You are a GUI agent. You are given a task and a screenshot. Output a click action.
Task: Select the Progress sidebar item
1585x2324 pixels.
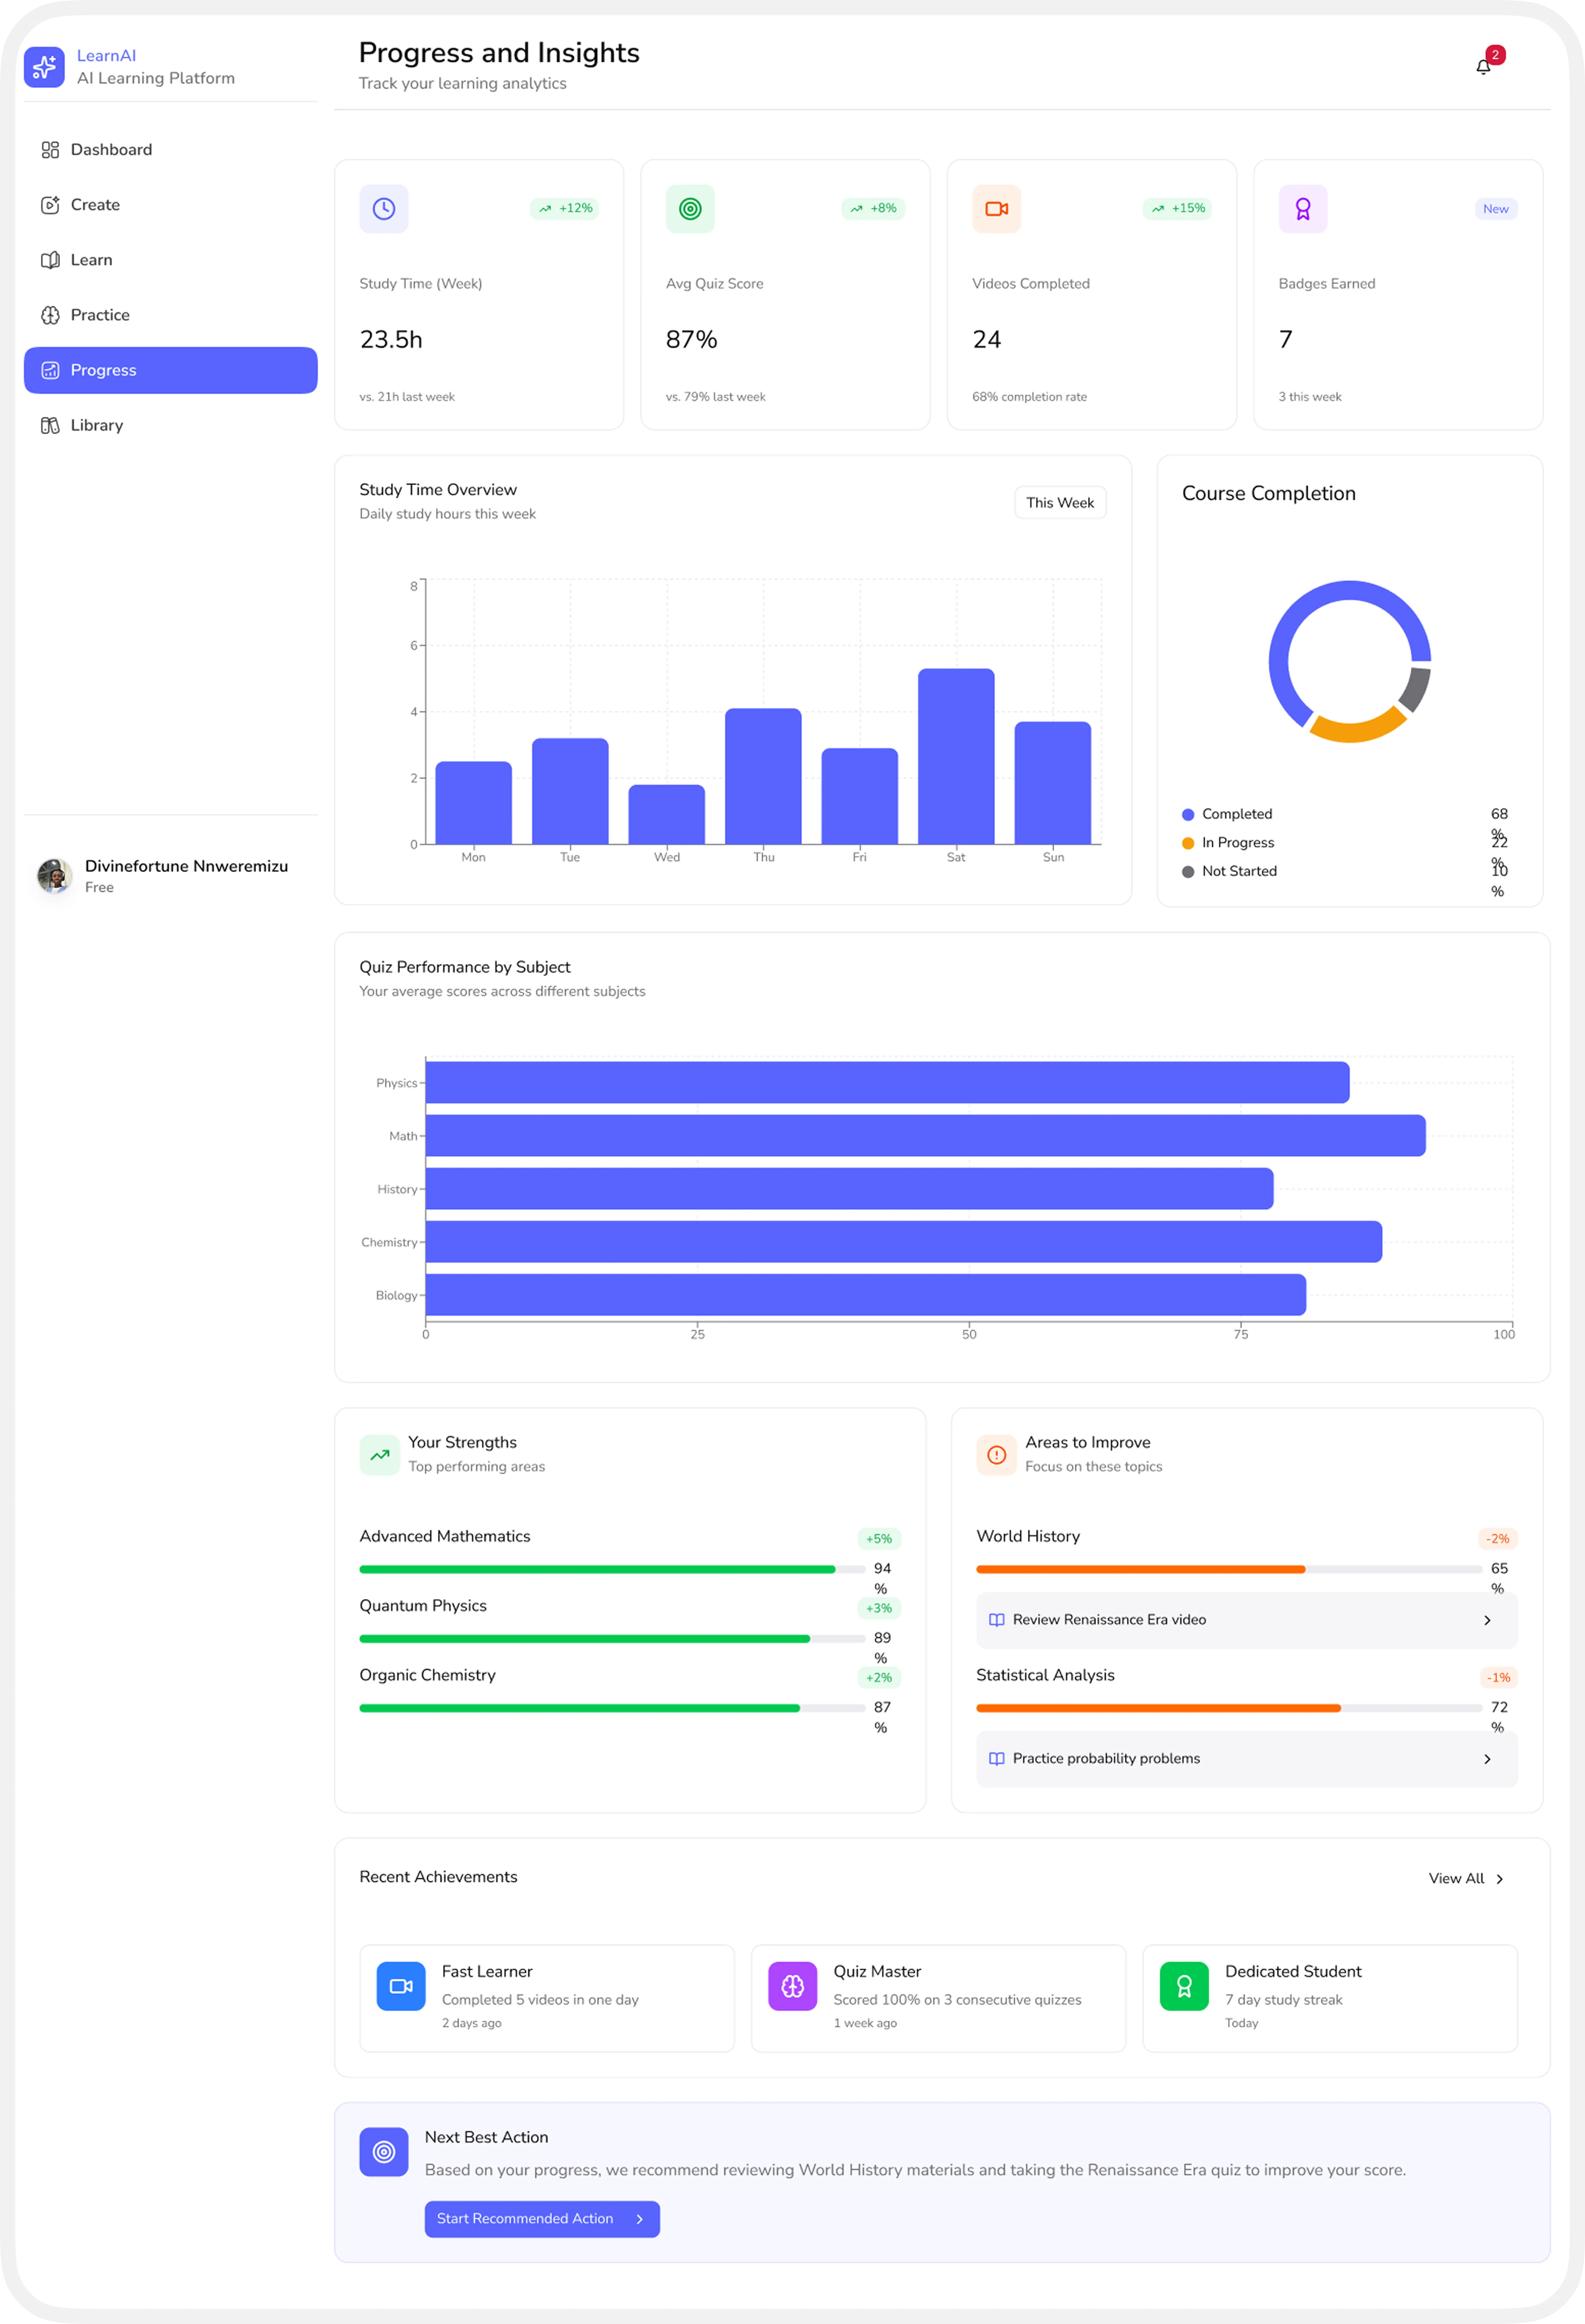171,370
